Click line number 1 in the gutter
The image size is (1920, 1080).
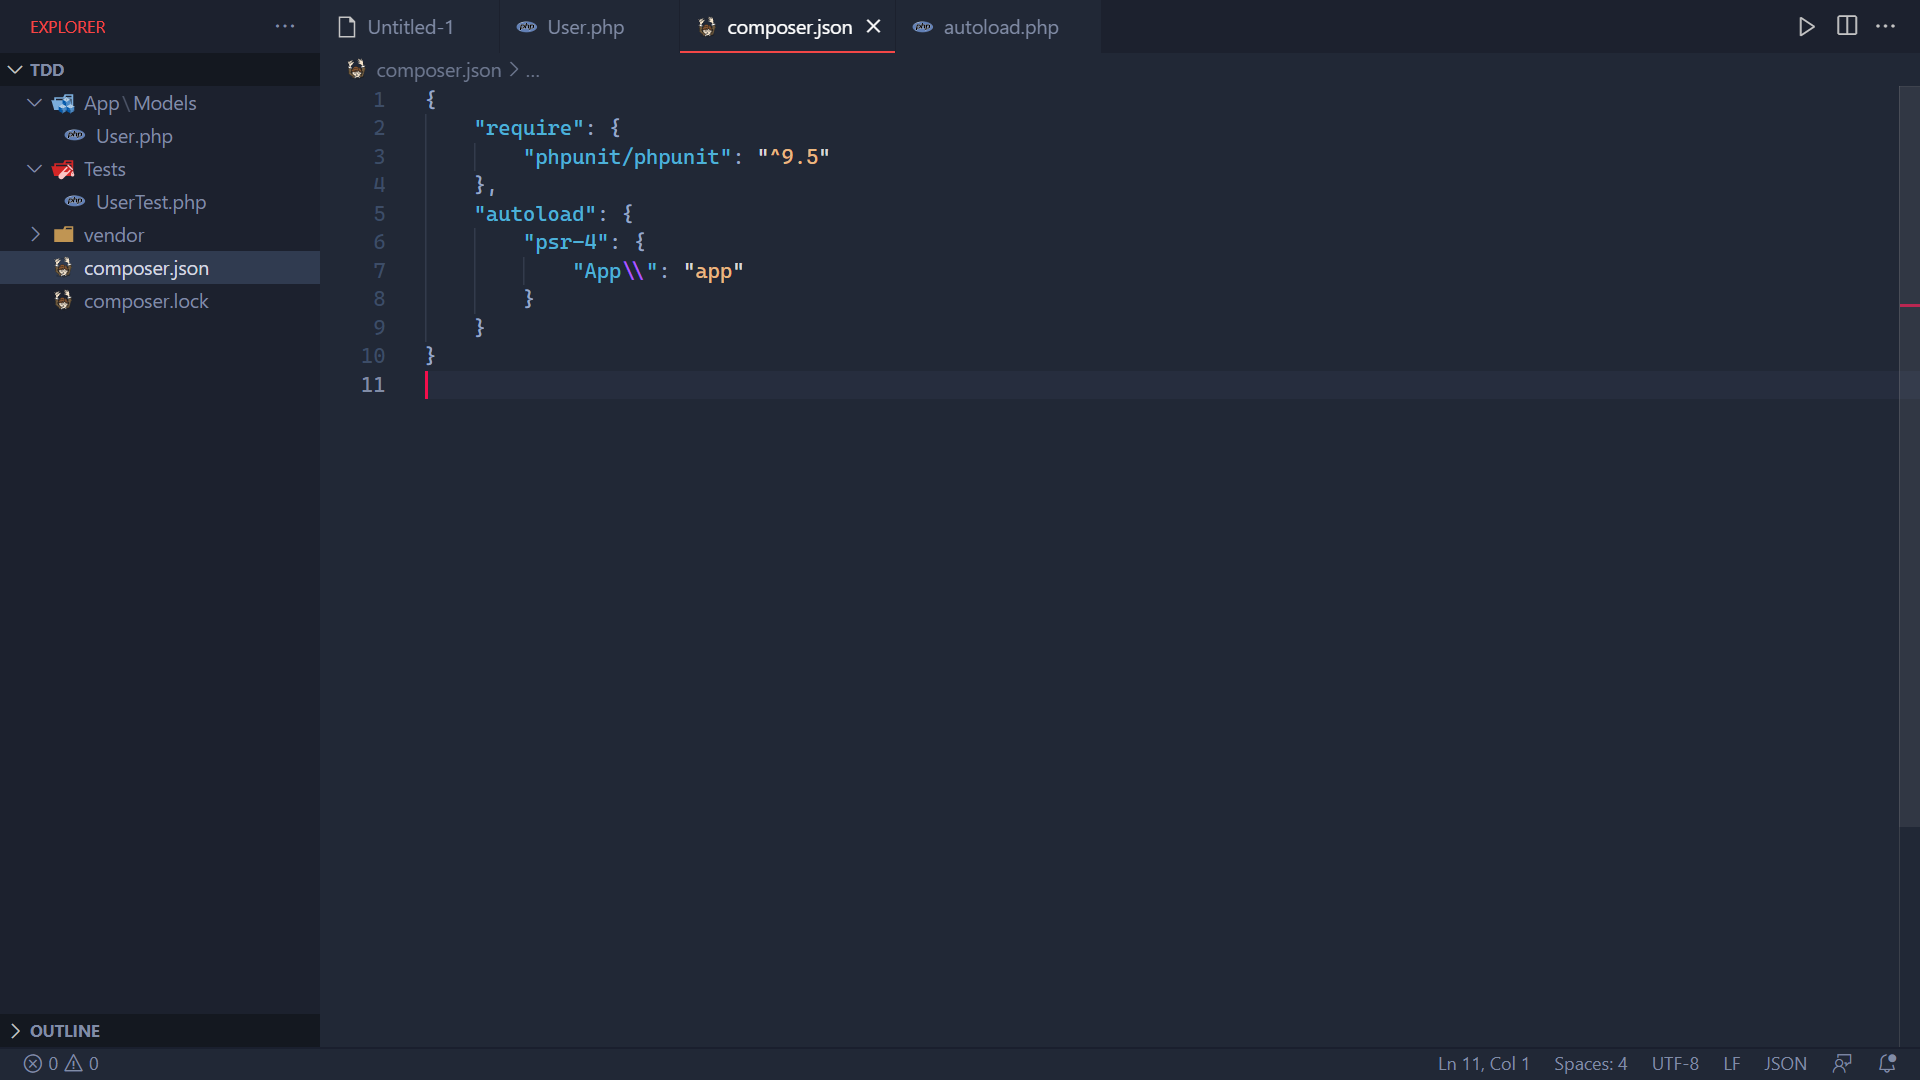point(379,100)
